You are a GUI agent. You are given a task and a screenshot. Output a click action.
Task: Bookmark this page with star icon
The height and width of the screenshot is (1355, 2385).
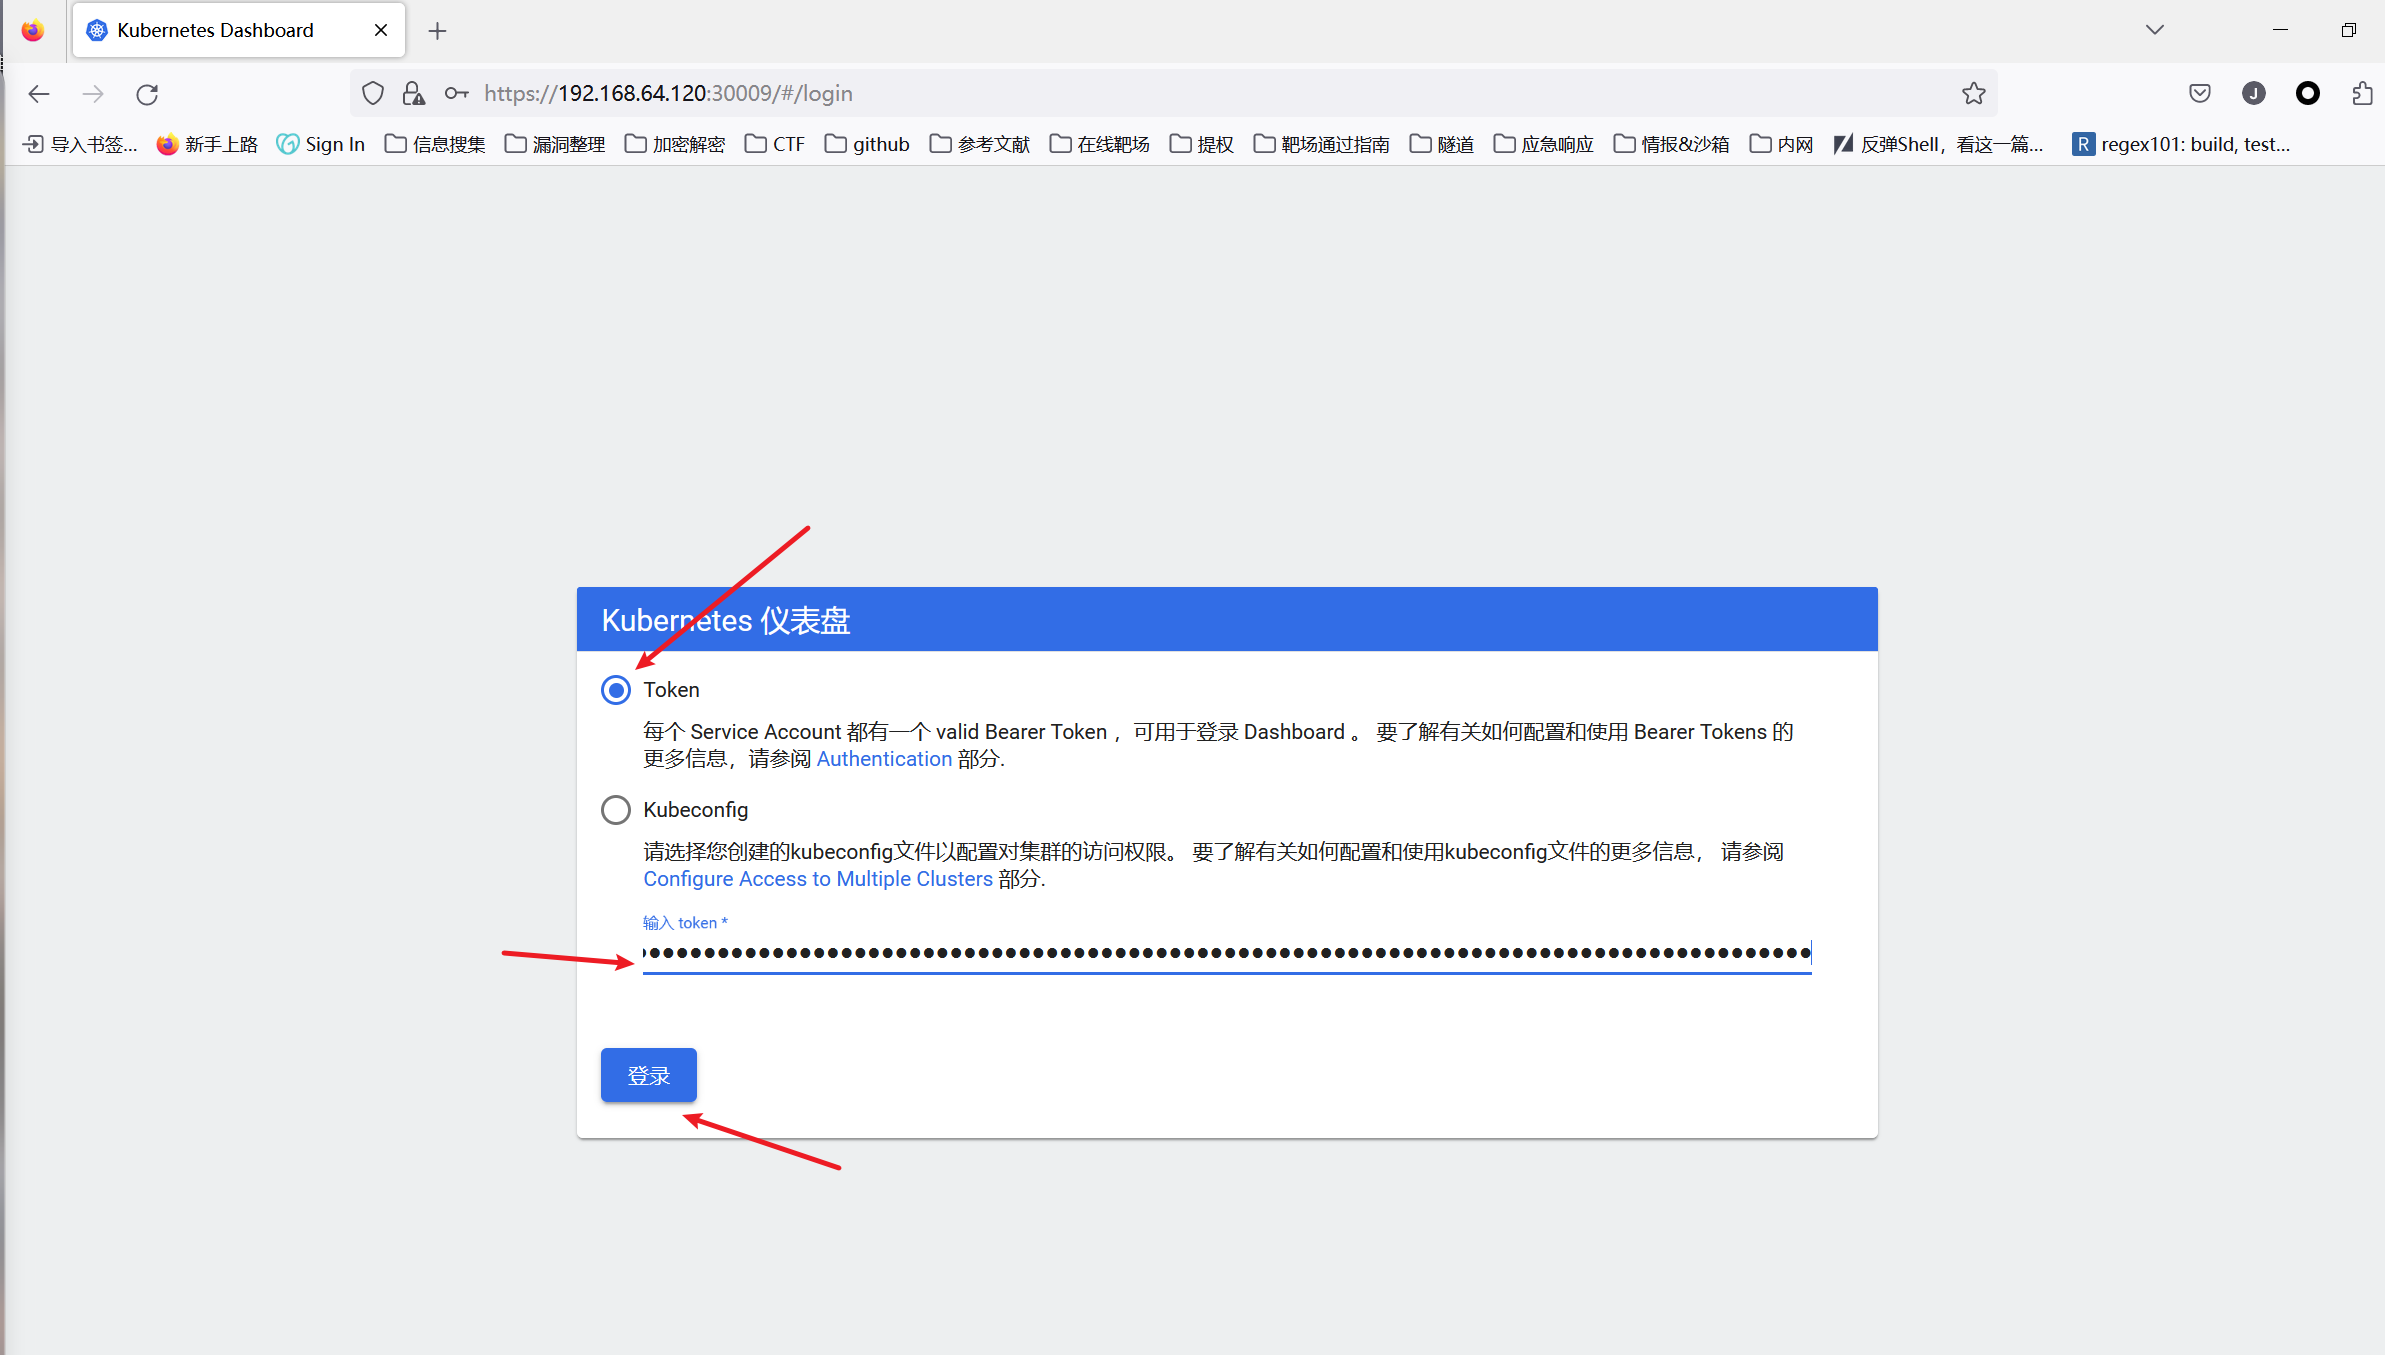point(1973,94)
